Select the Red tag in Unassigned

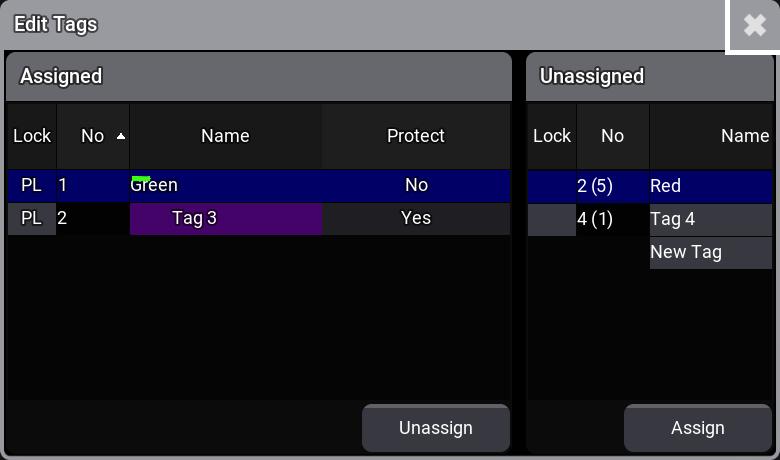pos(708,186)
